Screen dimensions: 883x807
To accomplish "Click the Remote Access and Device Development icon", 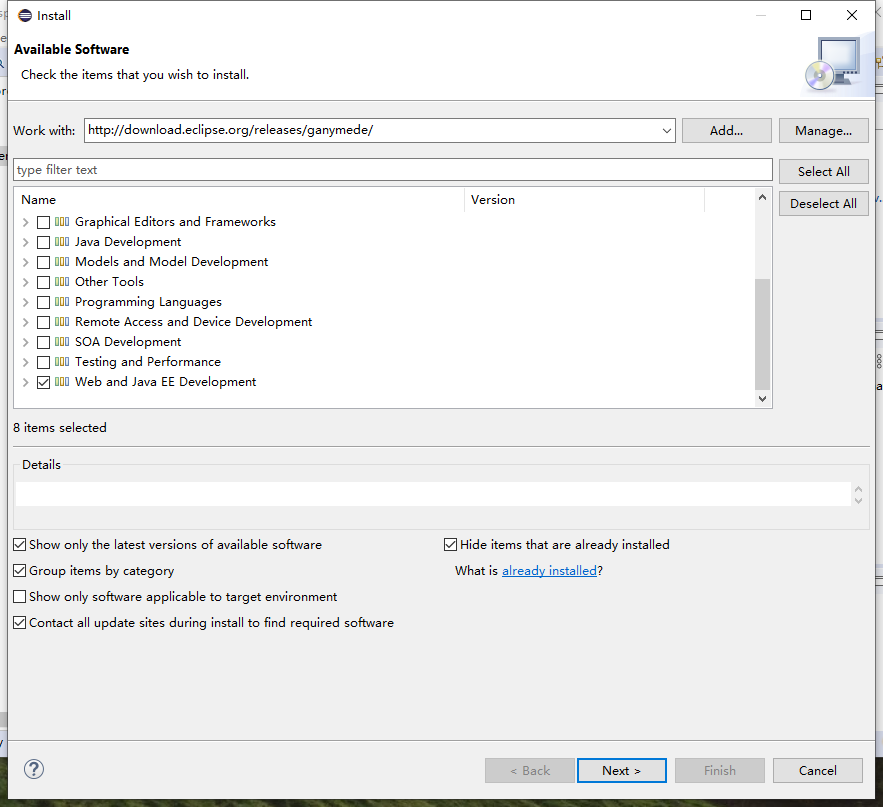I will 62,322.
